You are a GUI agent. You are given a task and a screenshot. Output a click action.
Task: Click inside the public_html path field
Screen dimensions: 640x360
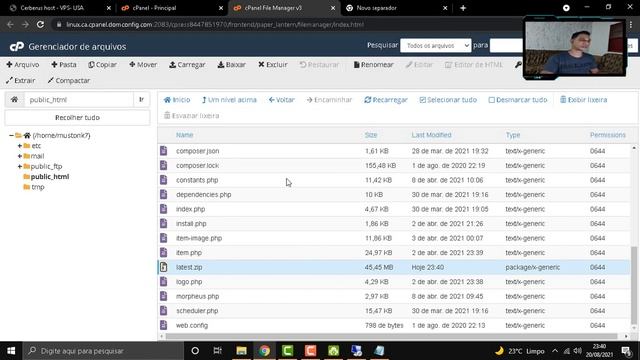point(79,100)
